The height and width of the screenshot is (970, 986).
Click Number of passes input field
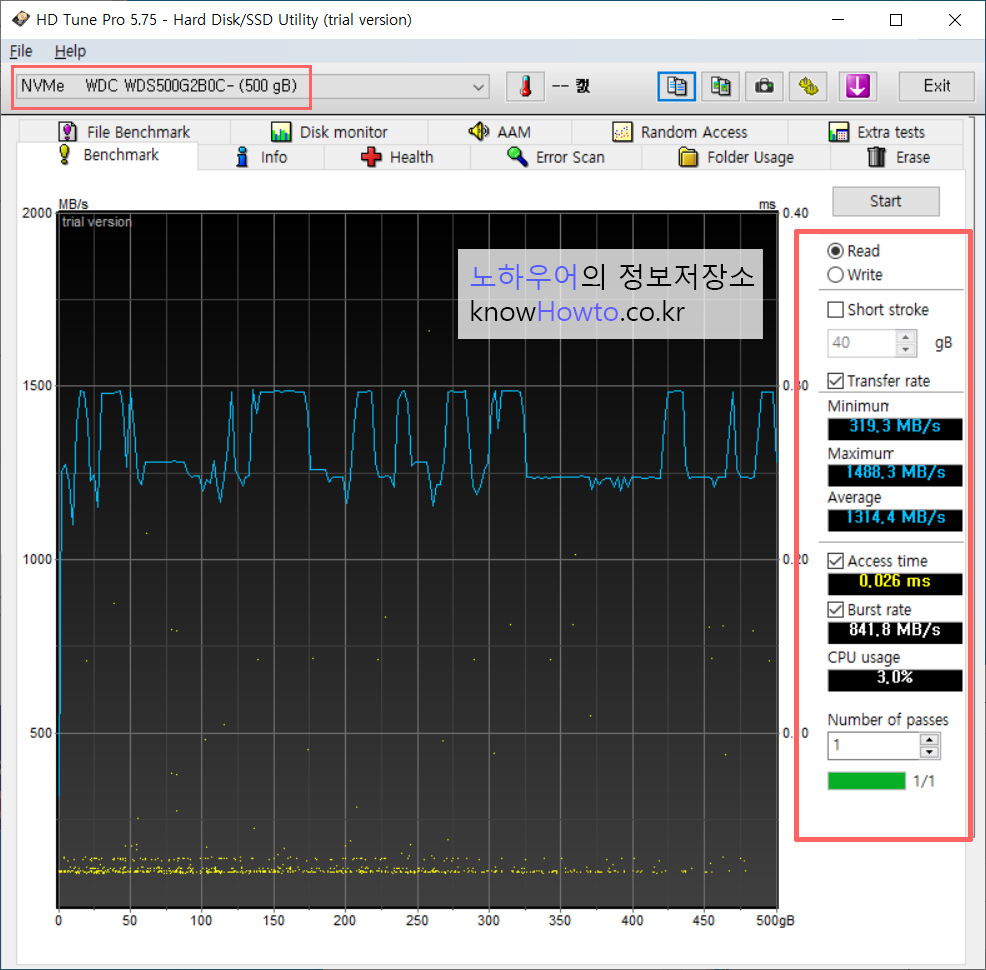tap(873, 746)
